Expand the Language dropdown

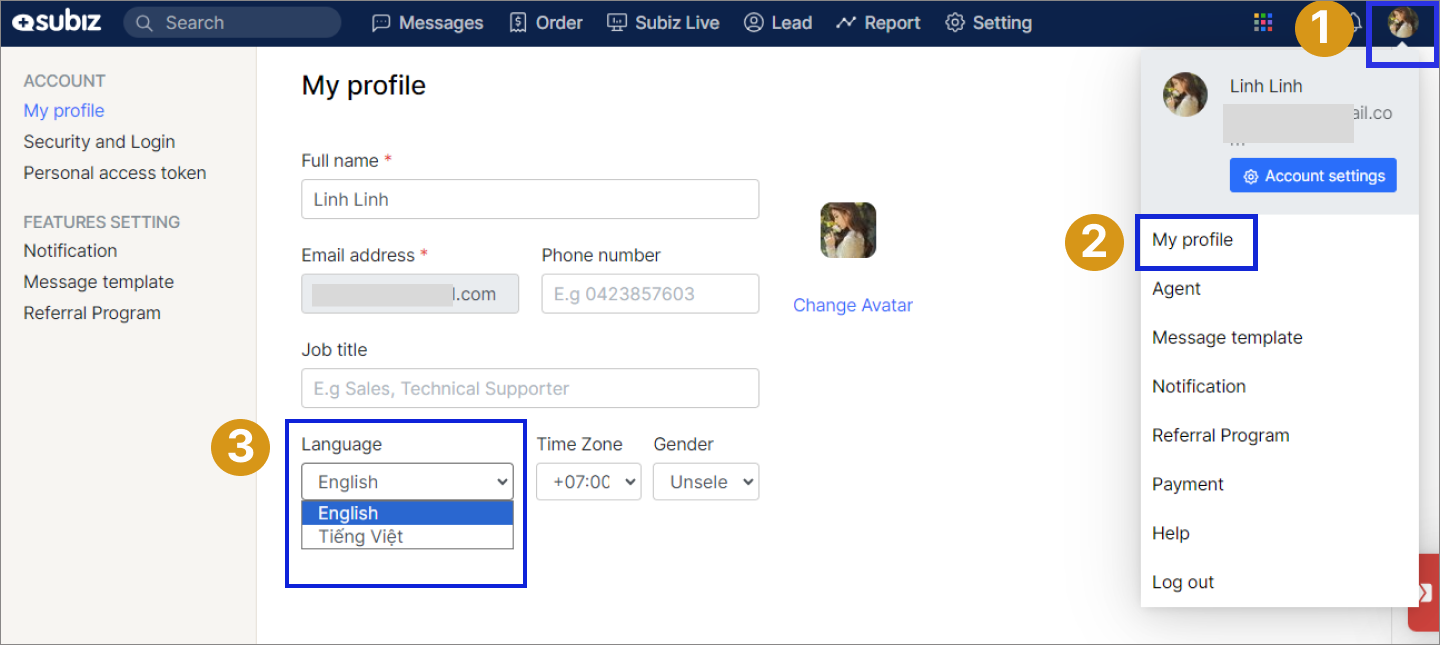click(407, 482)
